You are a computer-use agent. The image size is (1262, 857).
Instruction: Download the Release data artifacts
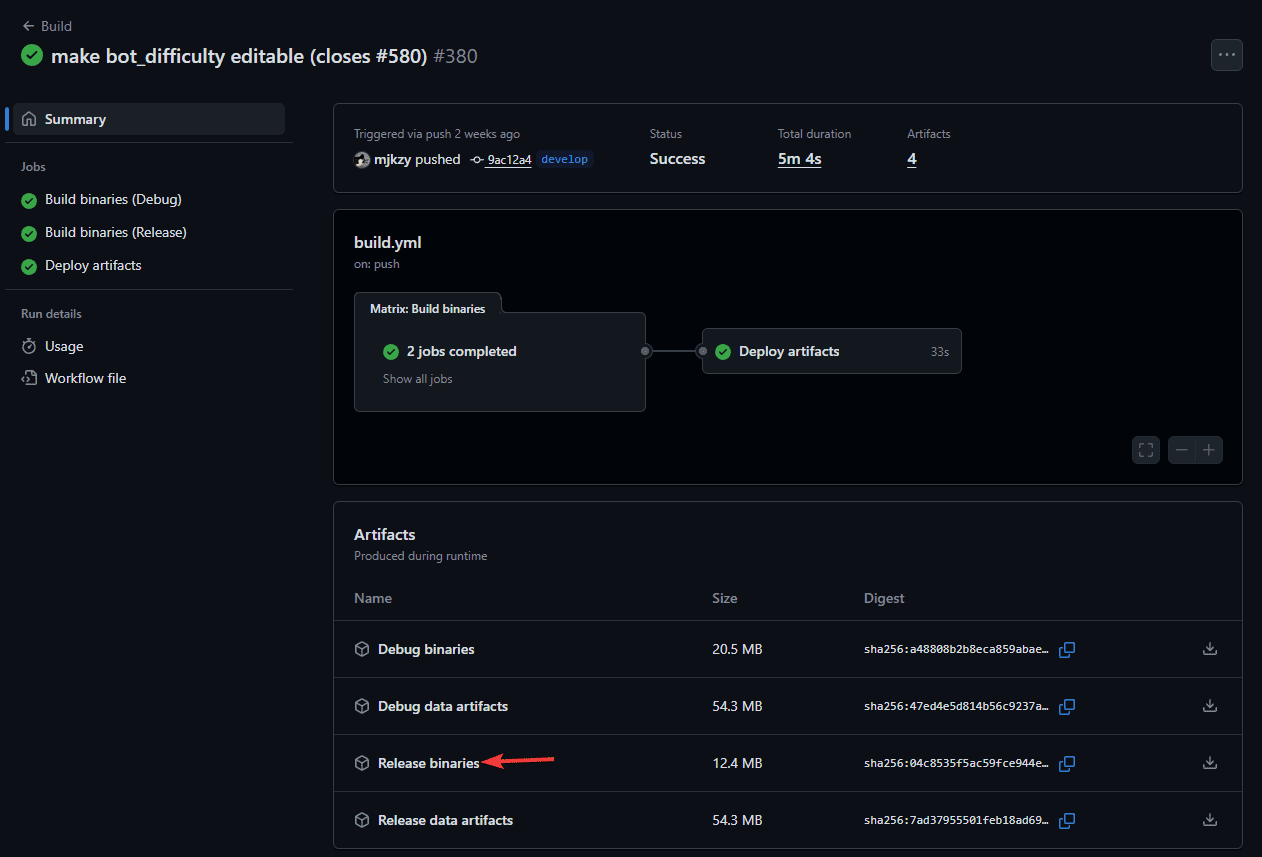(1210, 820)
